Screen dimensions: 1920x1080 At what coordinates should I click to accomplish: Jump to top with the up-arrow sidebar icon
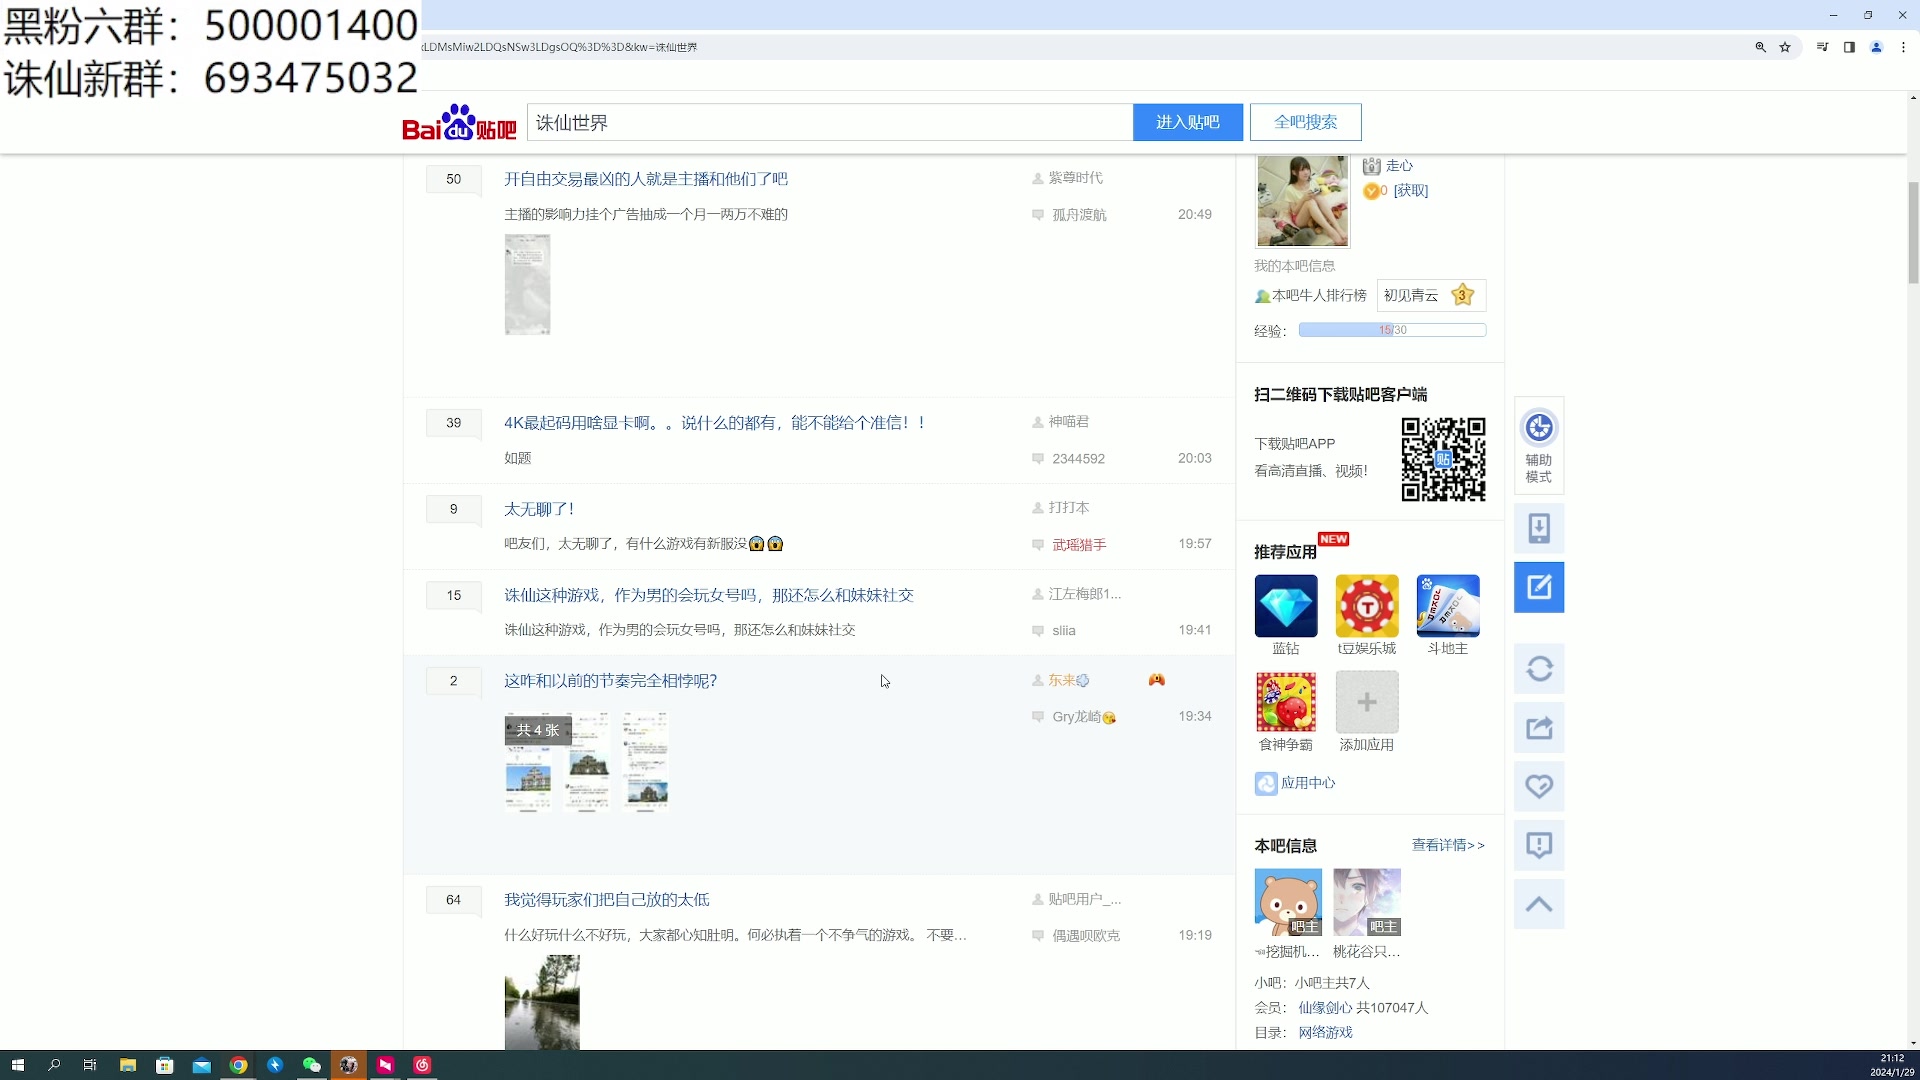1538,903
